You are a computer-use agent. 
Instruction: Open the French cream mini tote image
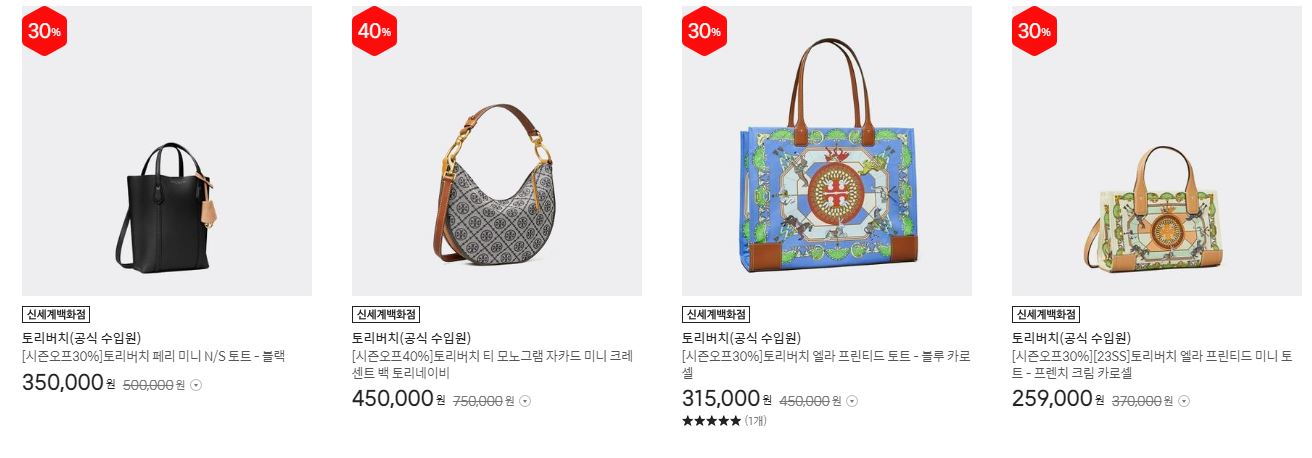pyautogui.click(x=1157, y=151)
